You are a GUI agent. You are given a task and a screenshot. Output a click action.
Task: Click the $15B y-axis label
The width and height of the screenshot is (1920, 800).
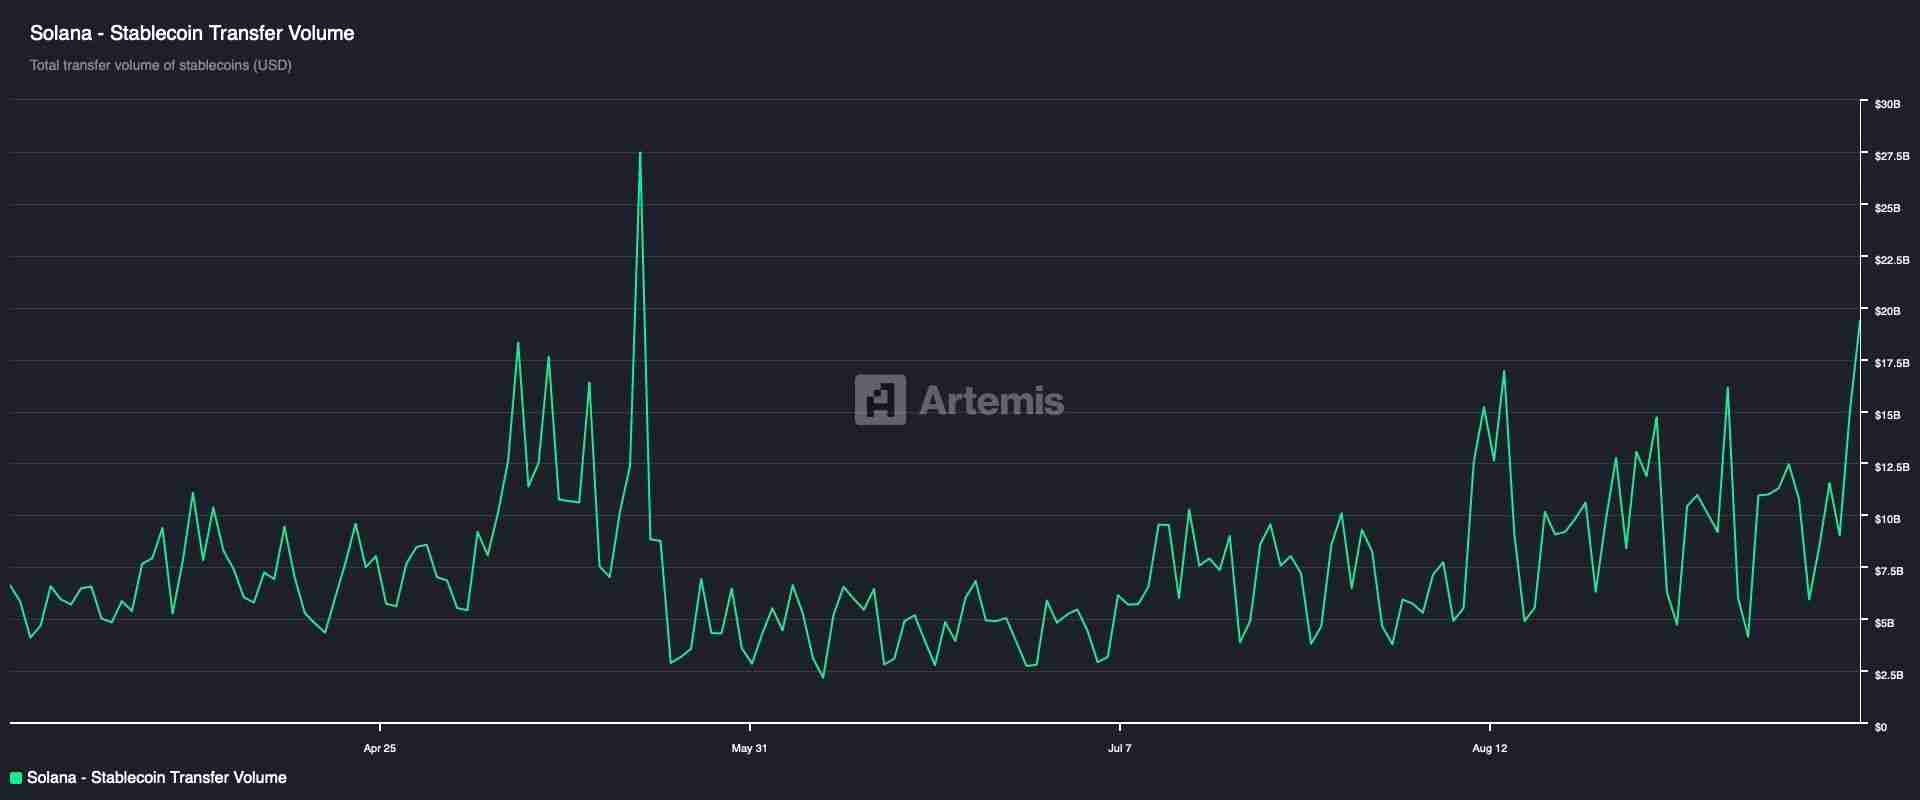[x=1887, y=415]
